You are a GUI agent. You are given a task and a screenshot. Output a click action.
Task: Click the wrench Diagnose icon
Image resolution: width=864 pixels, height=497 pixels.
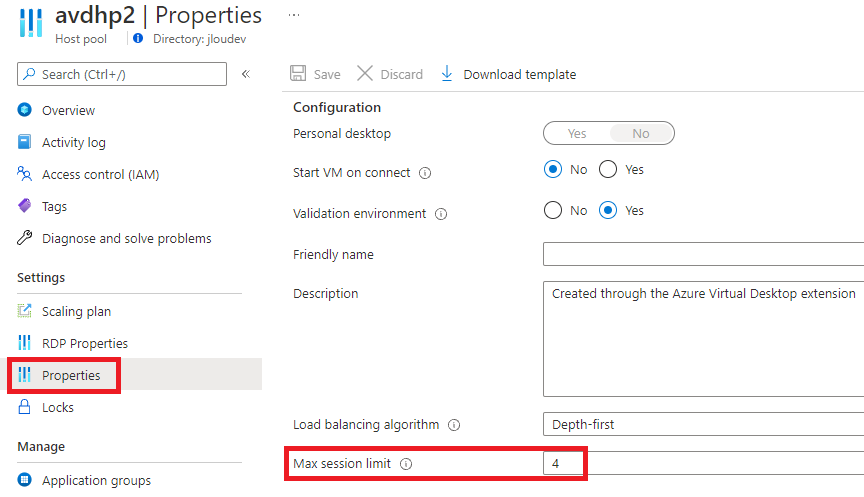(x=24, y=237)
